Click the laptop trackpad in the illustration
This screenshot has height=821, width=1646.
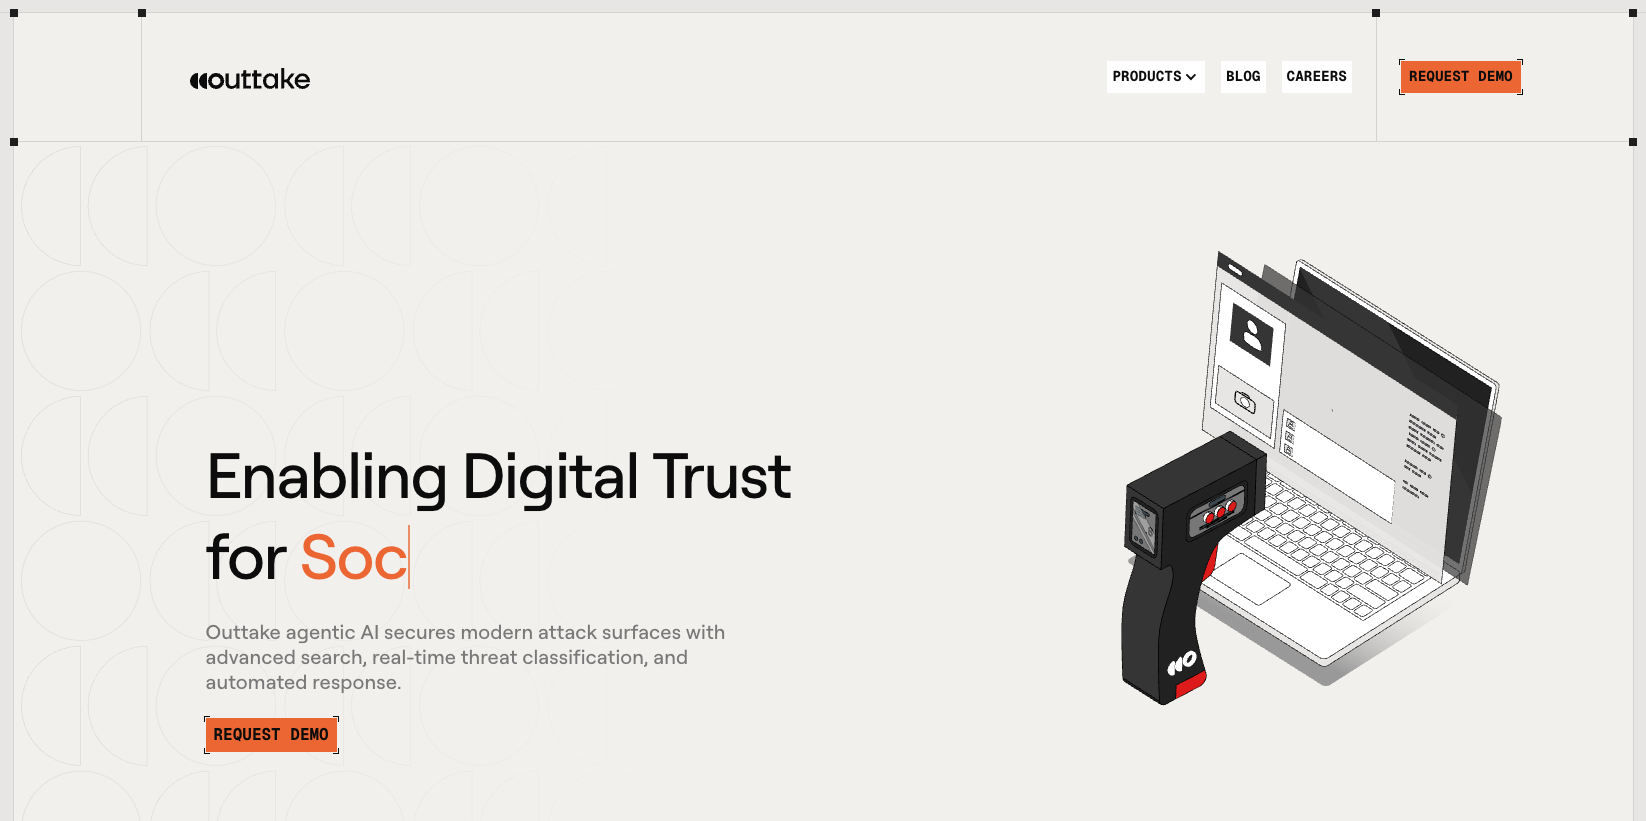[x=1250, y=579]
